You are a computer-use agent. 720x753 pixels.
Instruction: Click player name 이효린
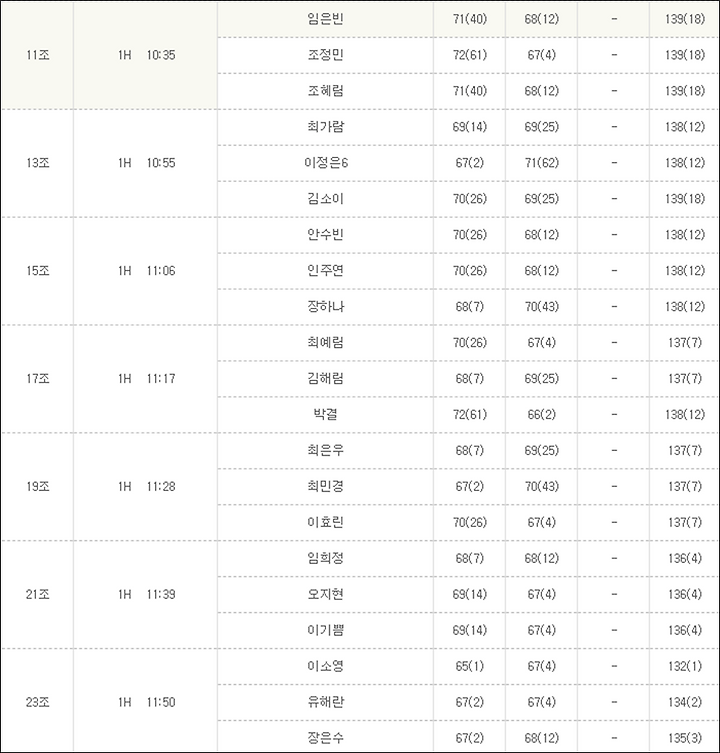325,522
